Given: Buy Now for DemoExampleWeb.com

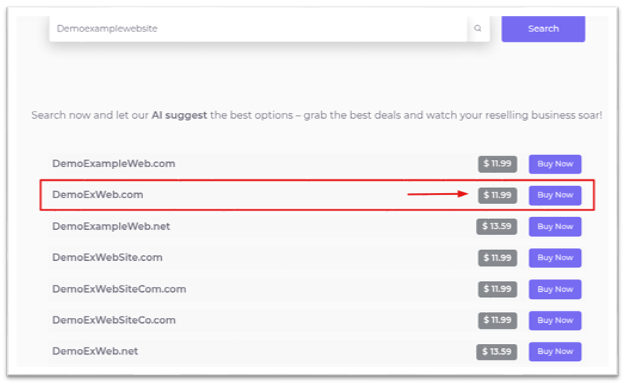Looking at the screenshot, I should tap(555, 164).
